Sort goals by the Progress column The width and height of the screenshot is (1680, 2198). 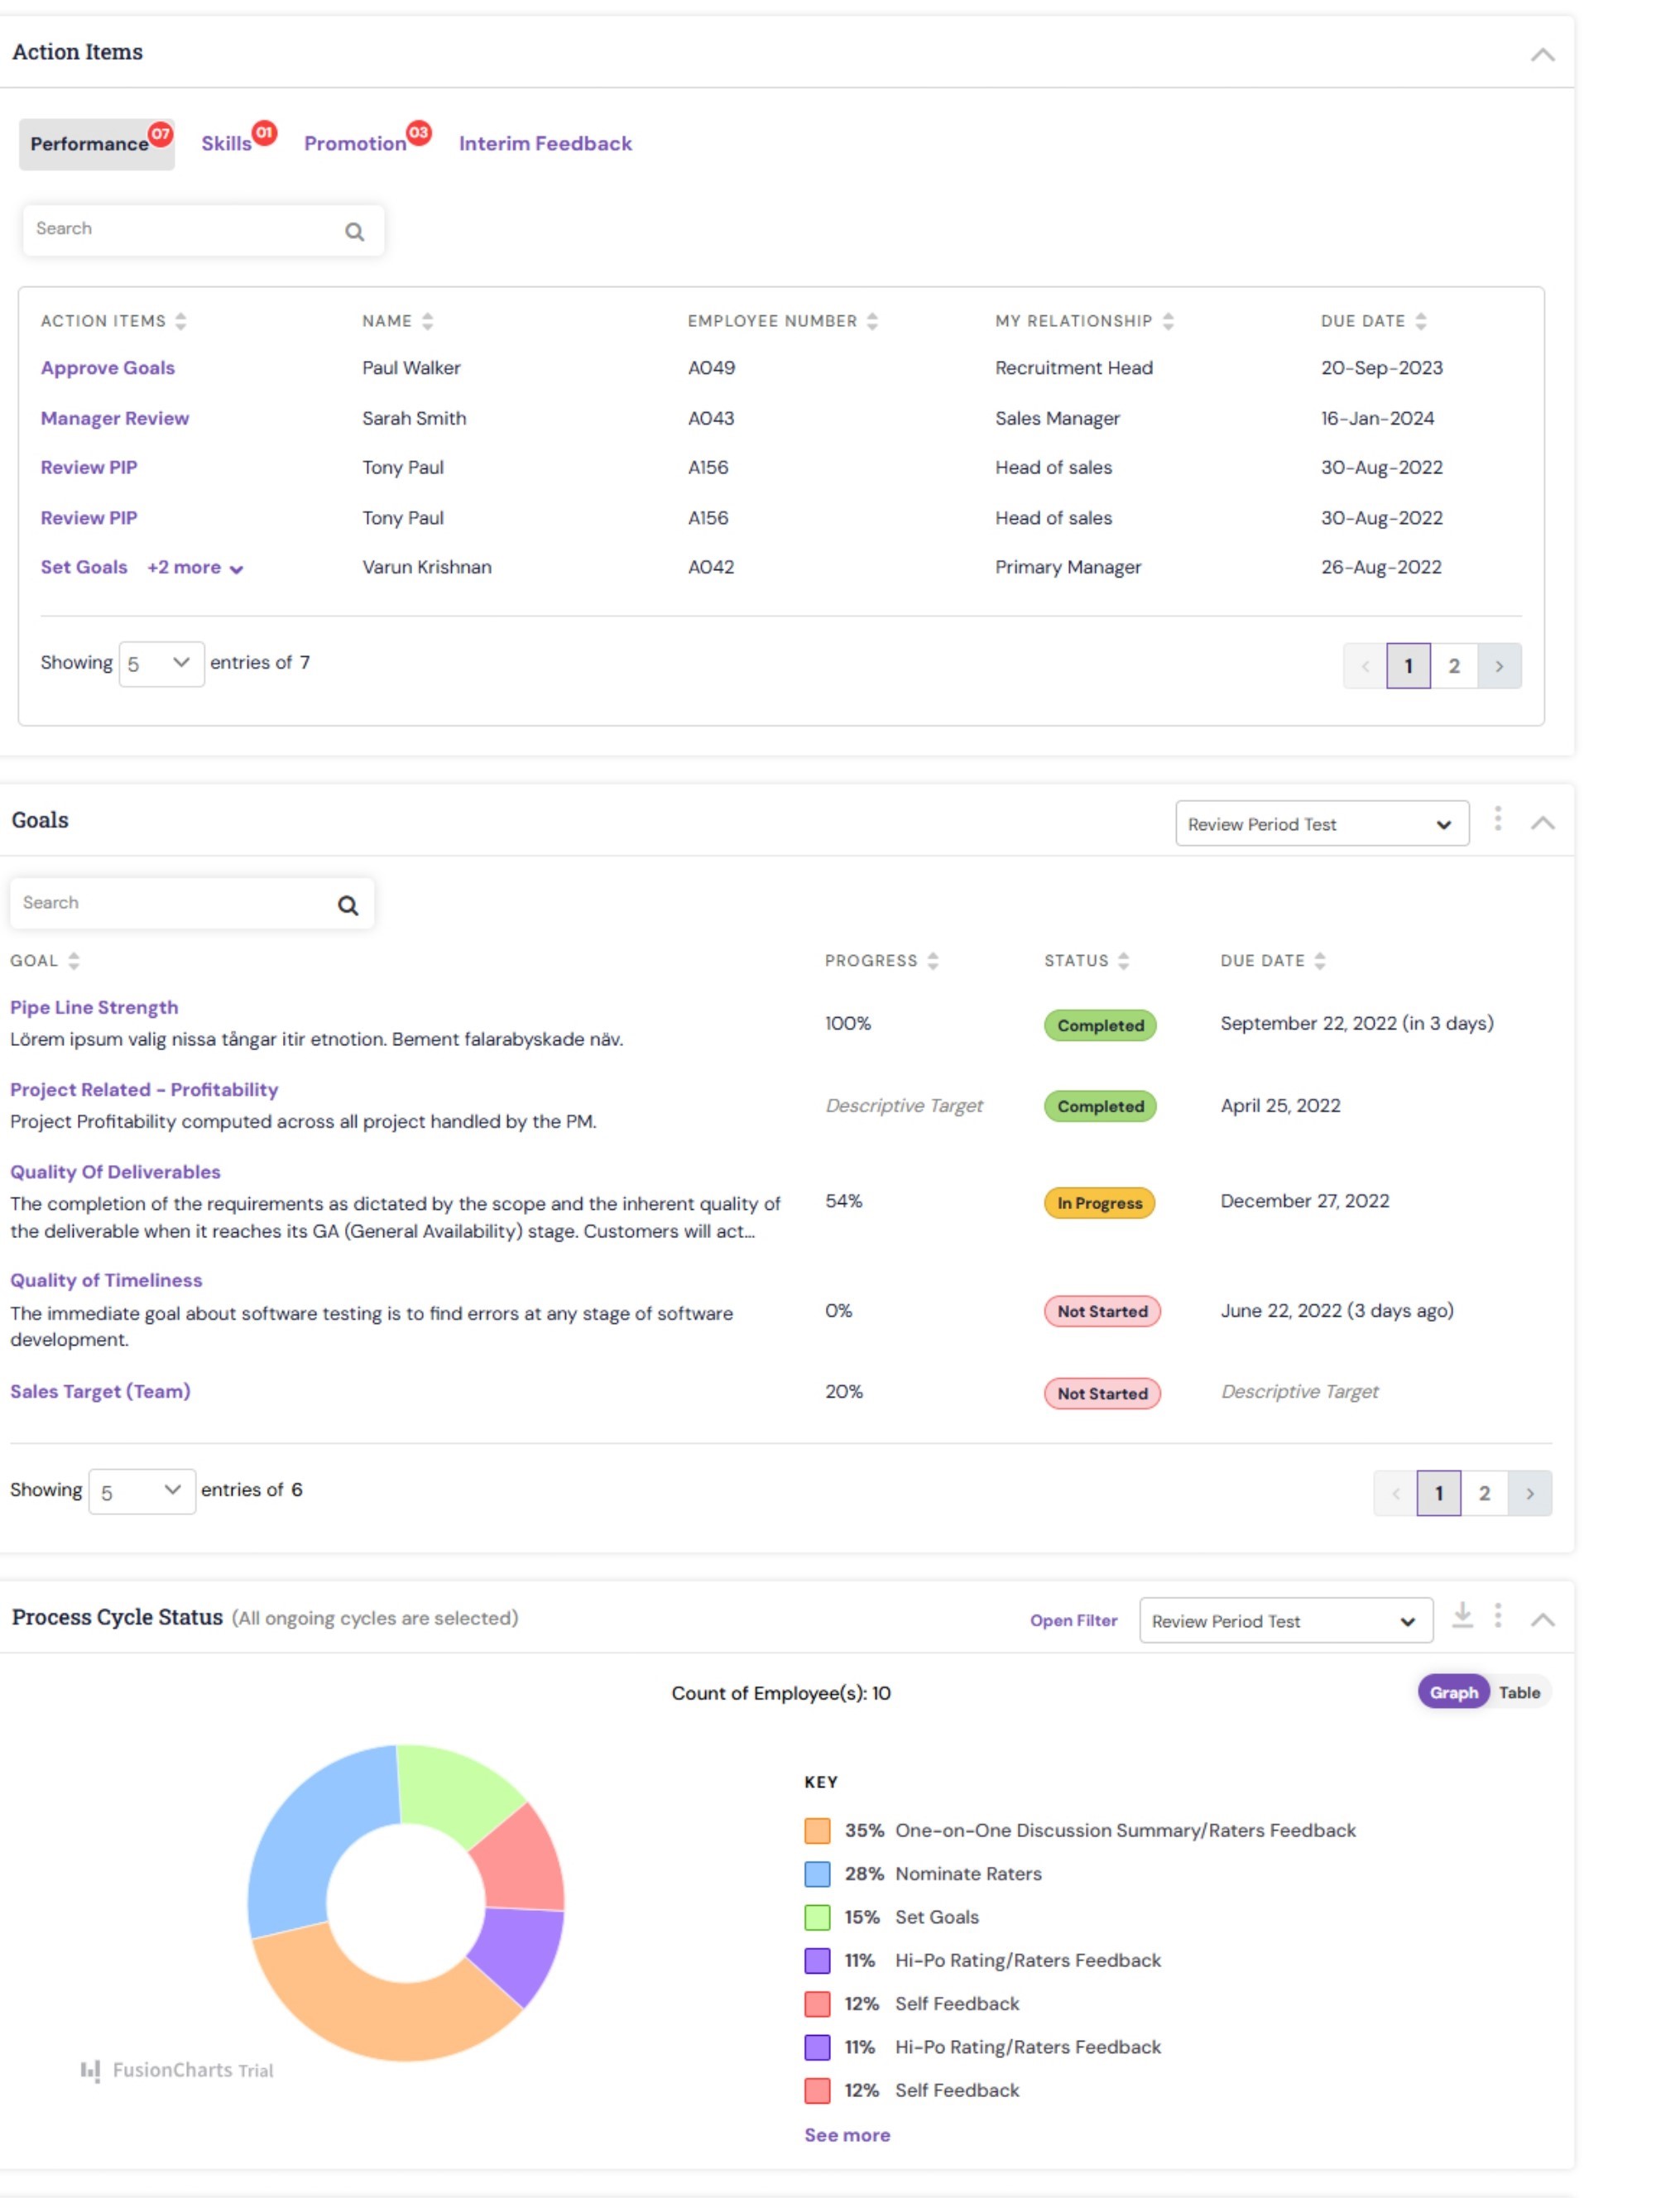[932, 961]
